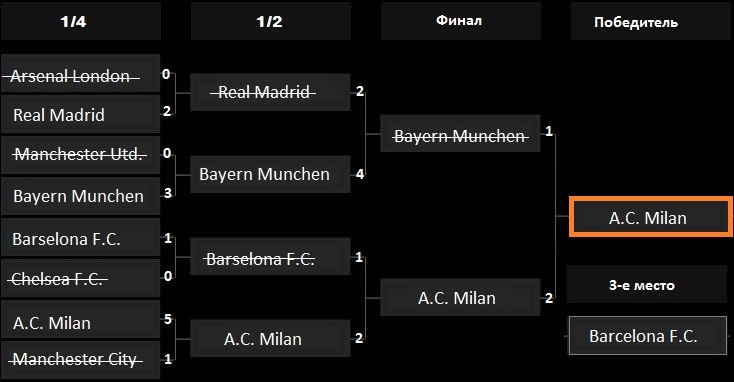The height and width of the screenshot is (382, 734).
Task: Select crossed-out Real Madrid in the semifinals
Action: point(271,92)
